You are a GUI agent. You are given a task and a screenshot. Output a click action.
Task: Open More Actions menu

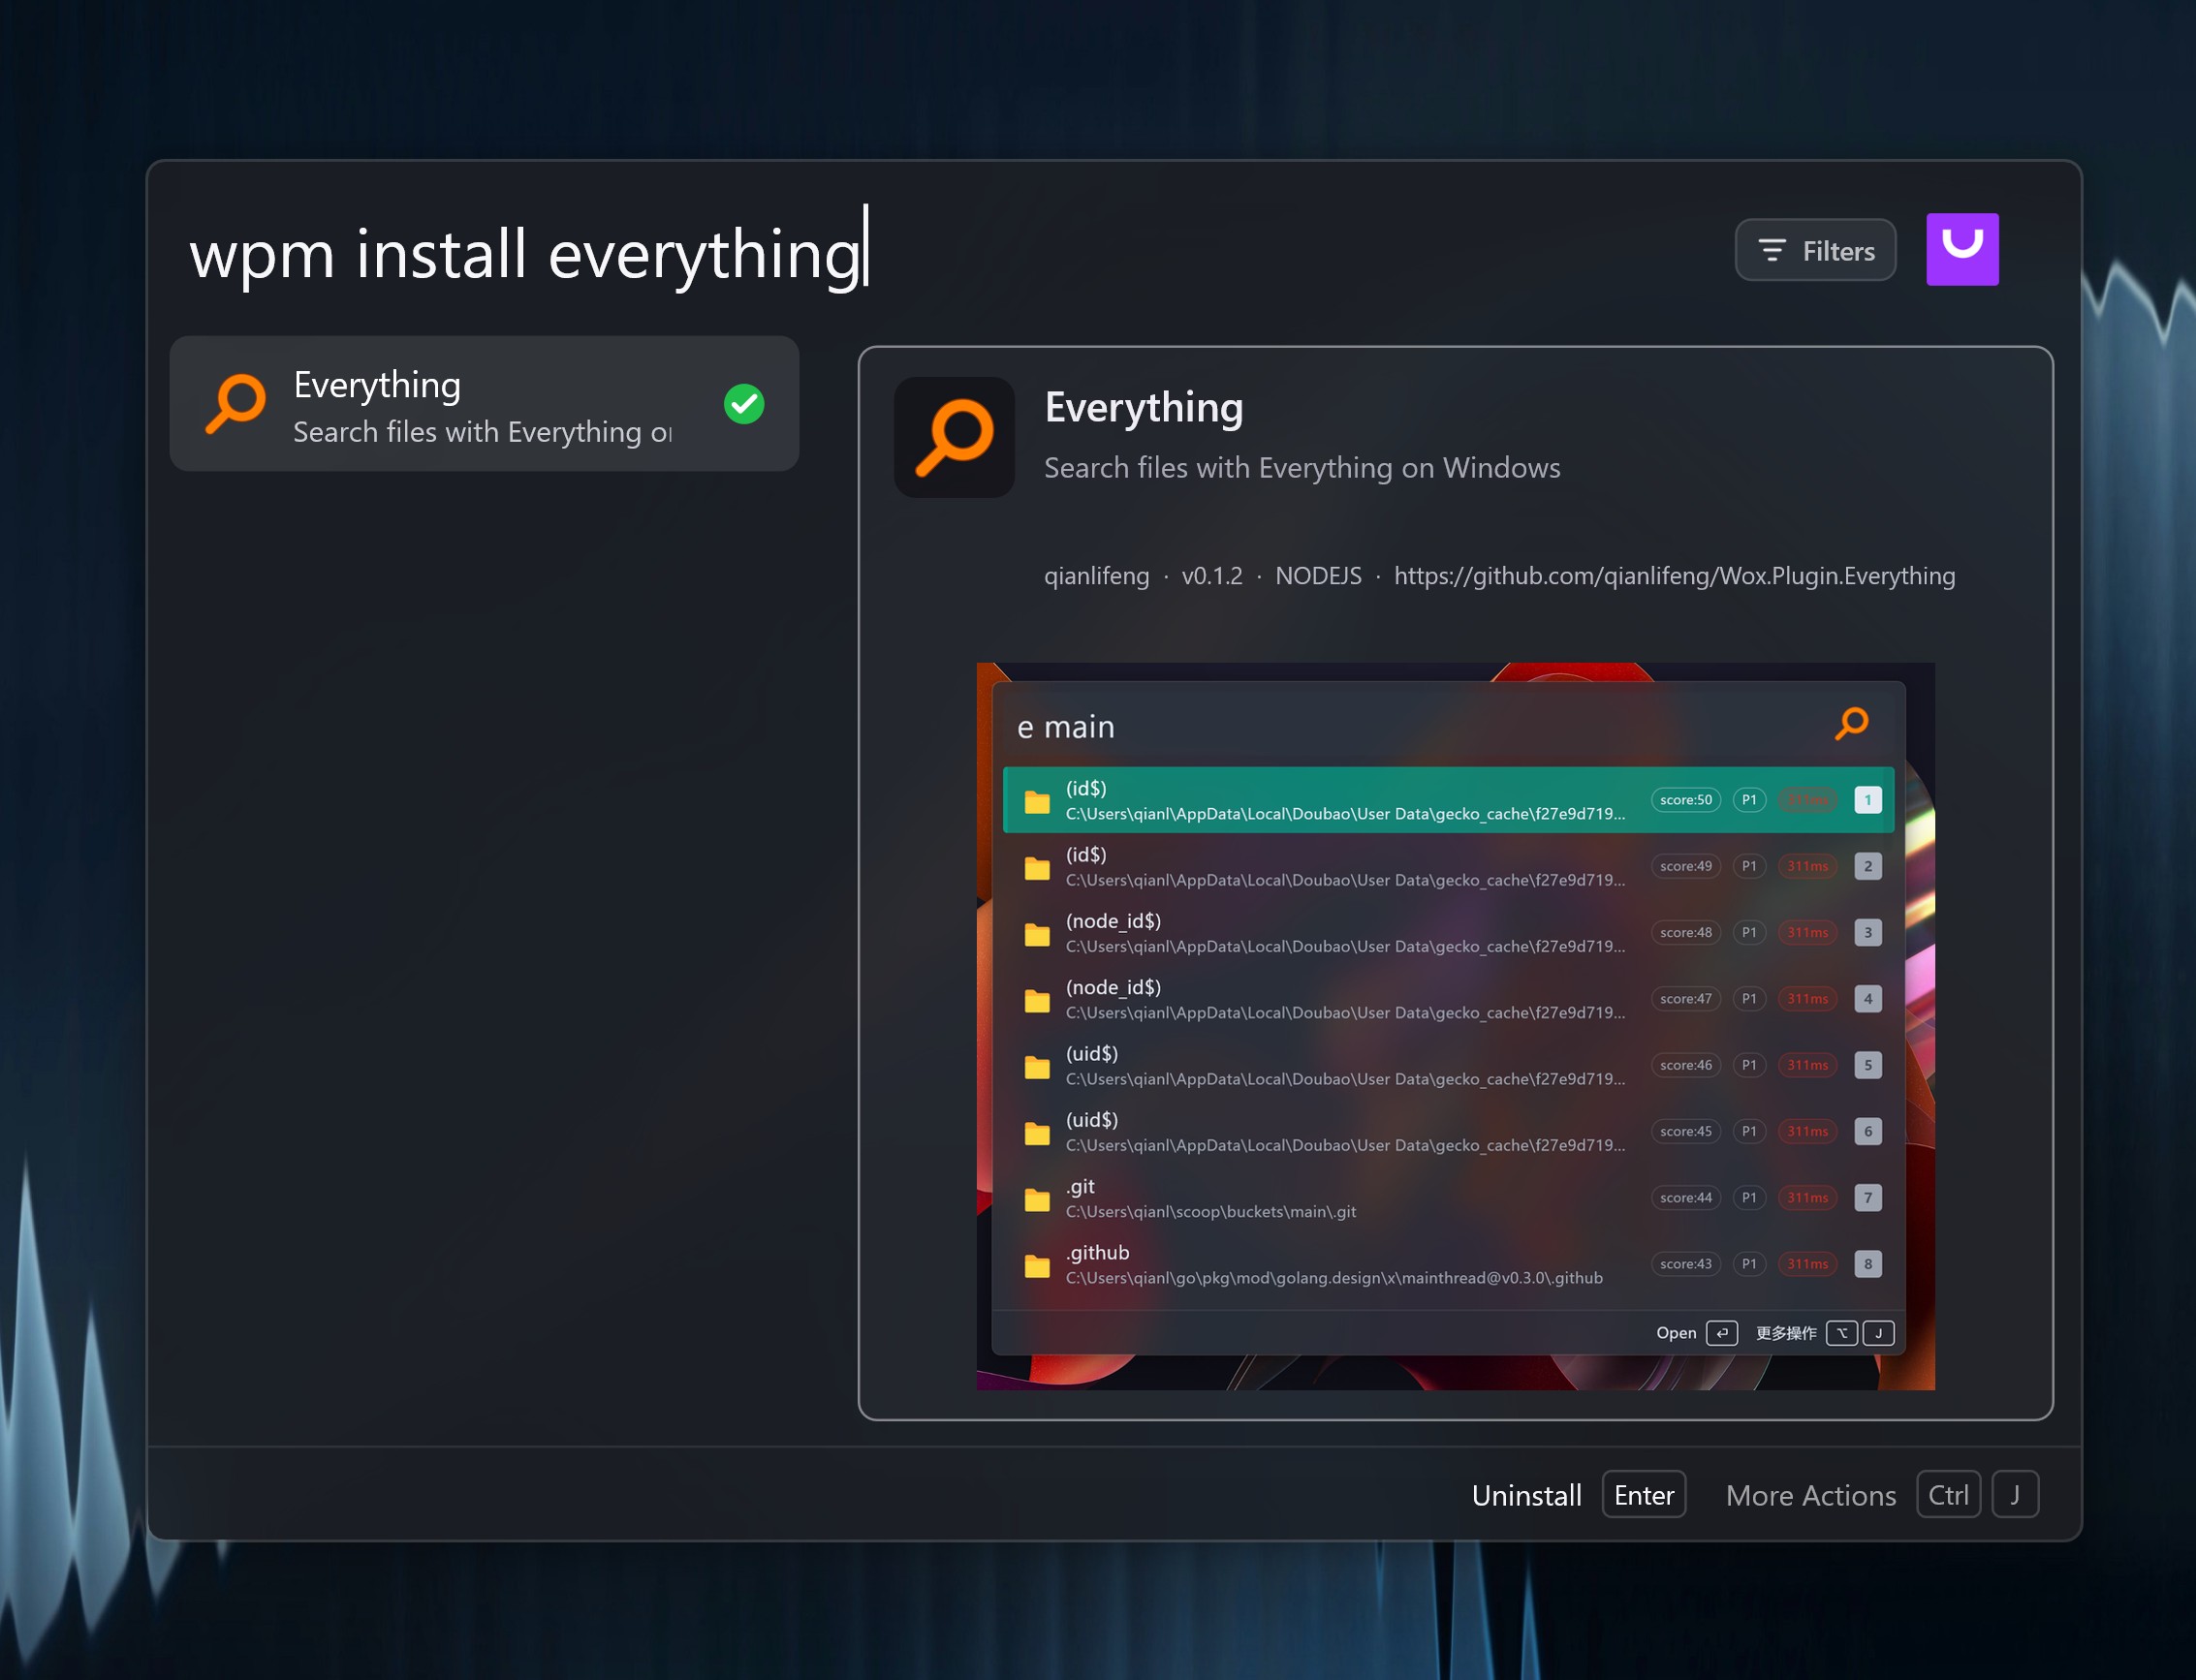click(x=1810, y=1495)
